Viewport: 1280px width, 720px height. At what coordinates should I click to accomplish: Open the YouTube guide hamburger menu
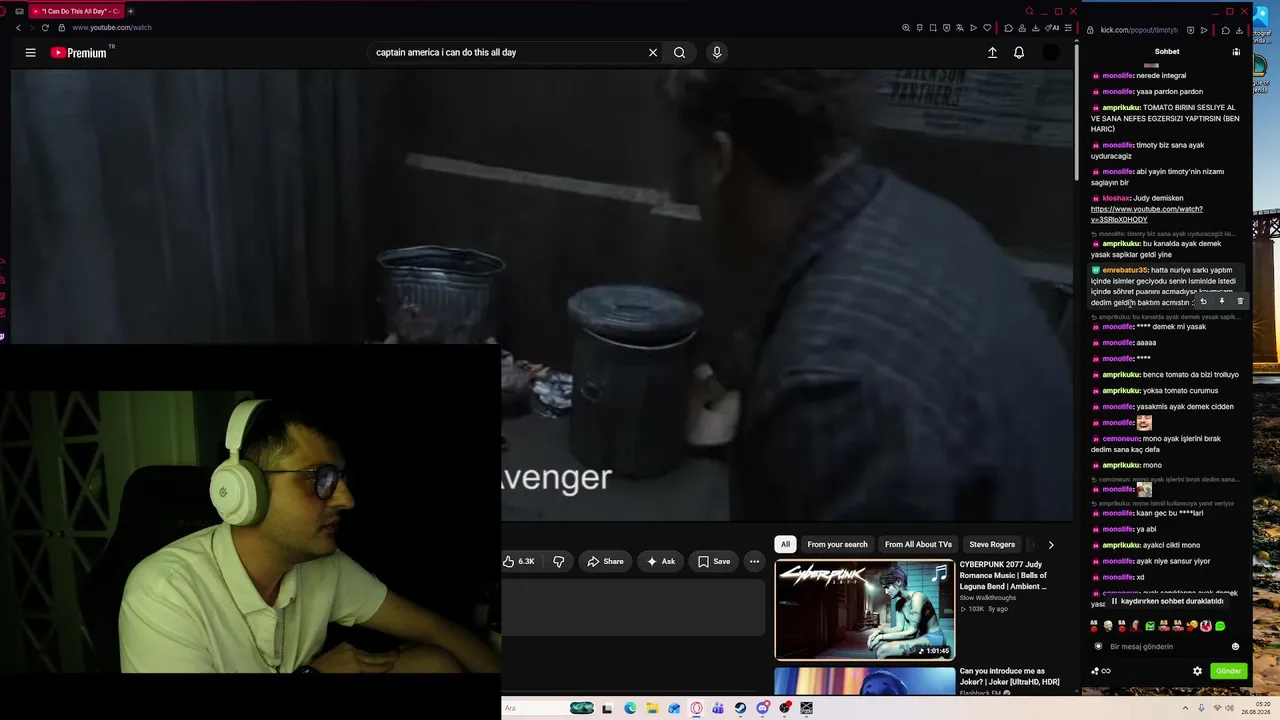(x=30, y=53)
